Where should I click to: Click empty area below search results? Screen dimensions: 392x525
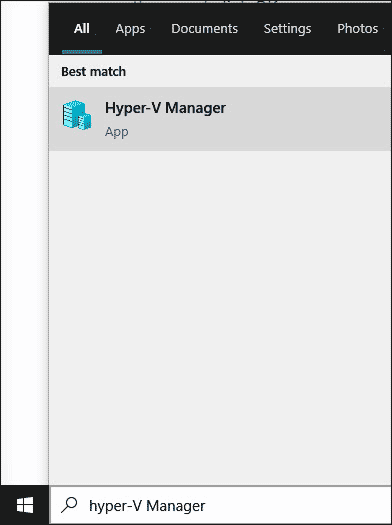pyautogui.click(x=220, y=317)
